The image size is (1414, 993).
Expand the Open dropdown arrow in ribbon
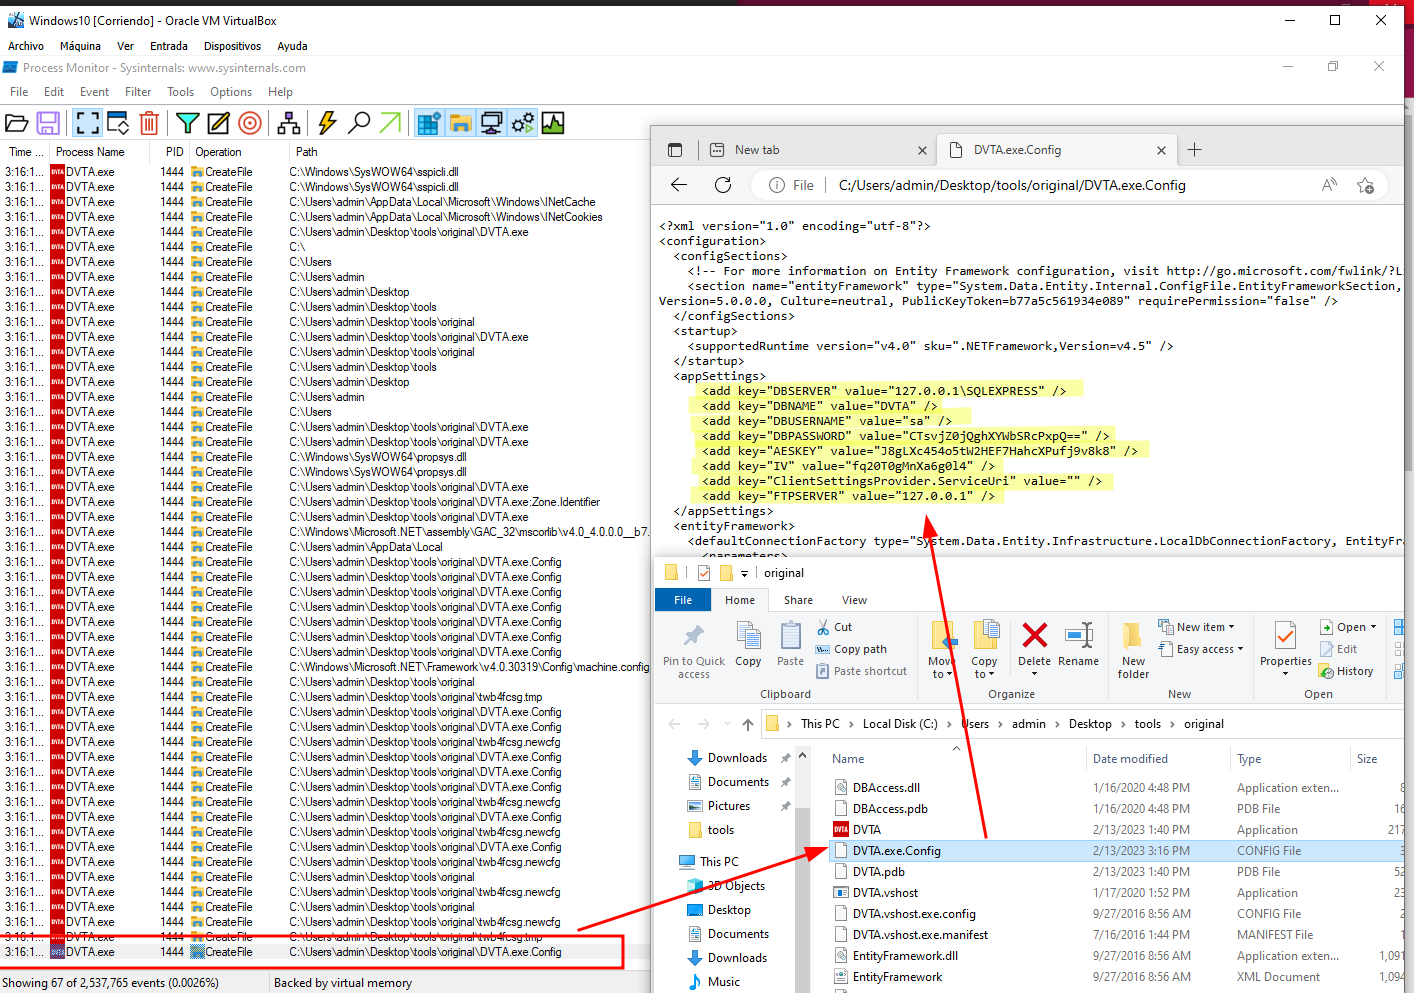click(1373, 627)
